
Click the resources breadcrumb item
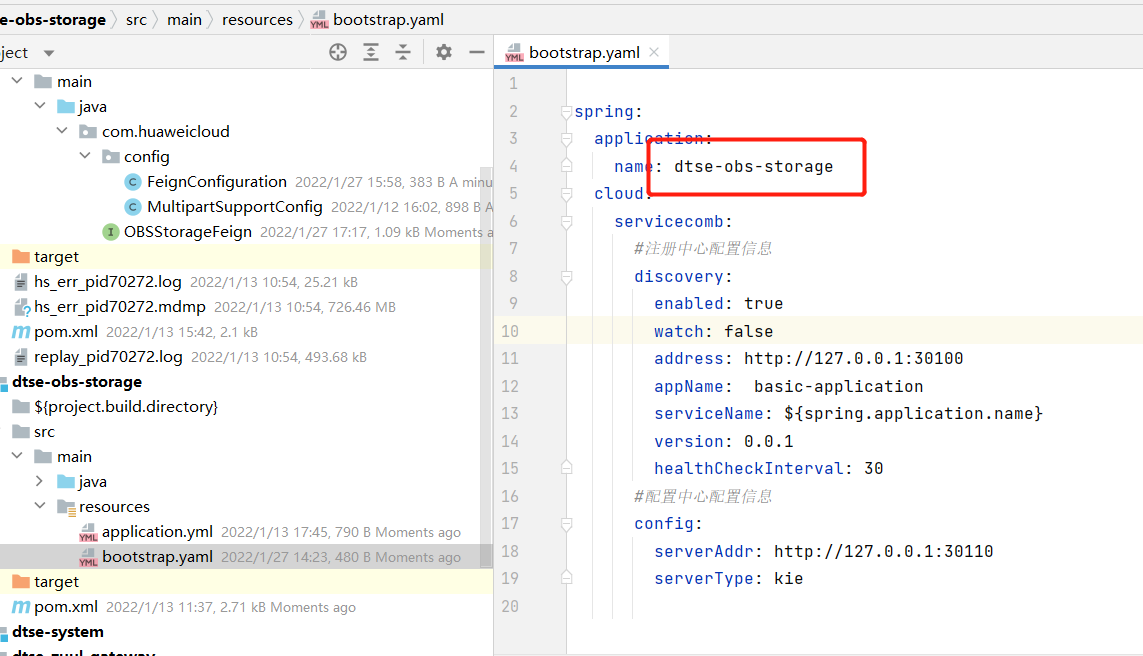pyautogui.click(x=257, y=20)
